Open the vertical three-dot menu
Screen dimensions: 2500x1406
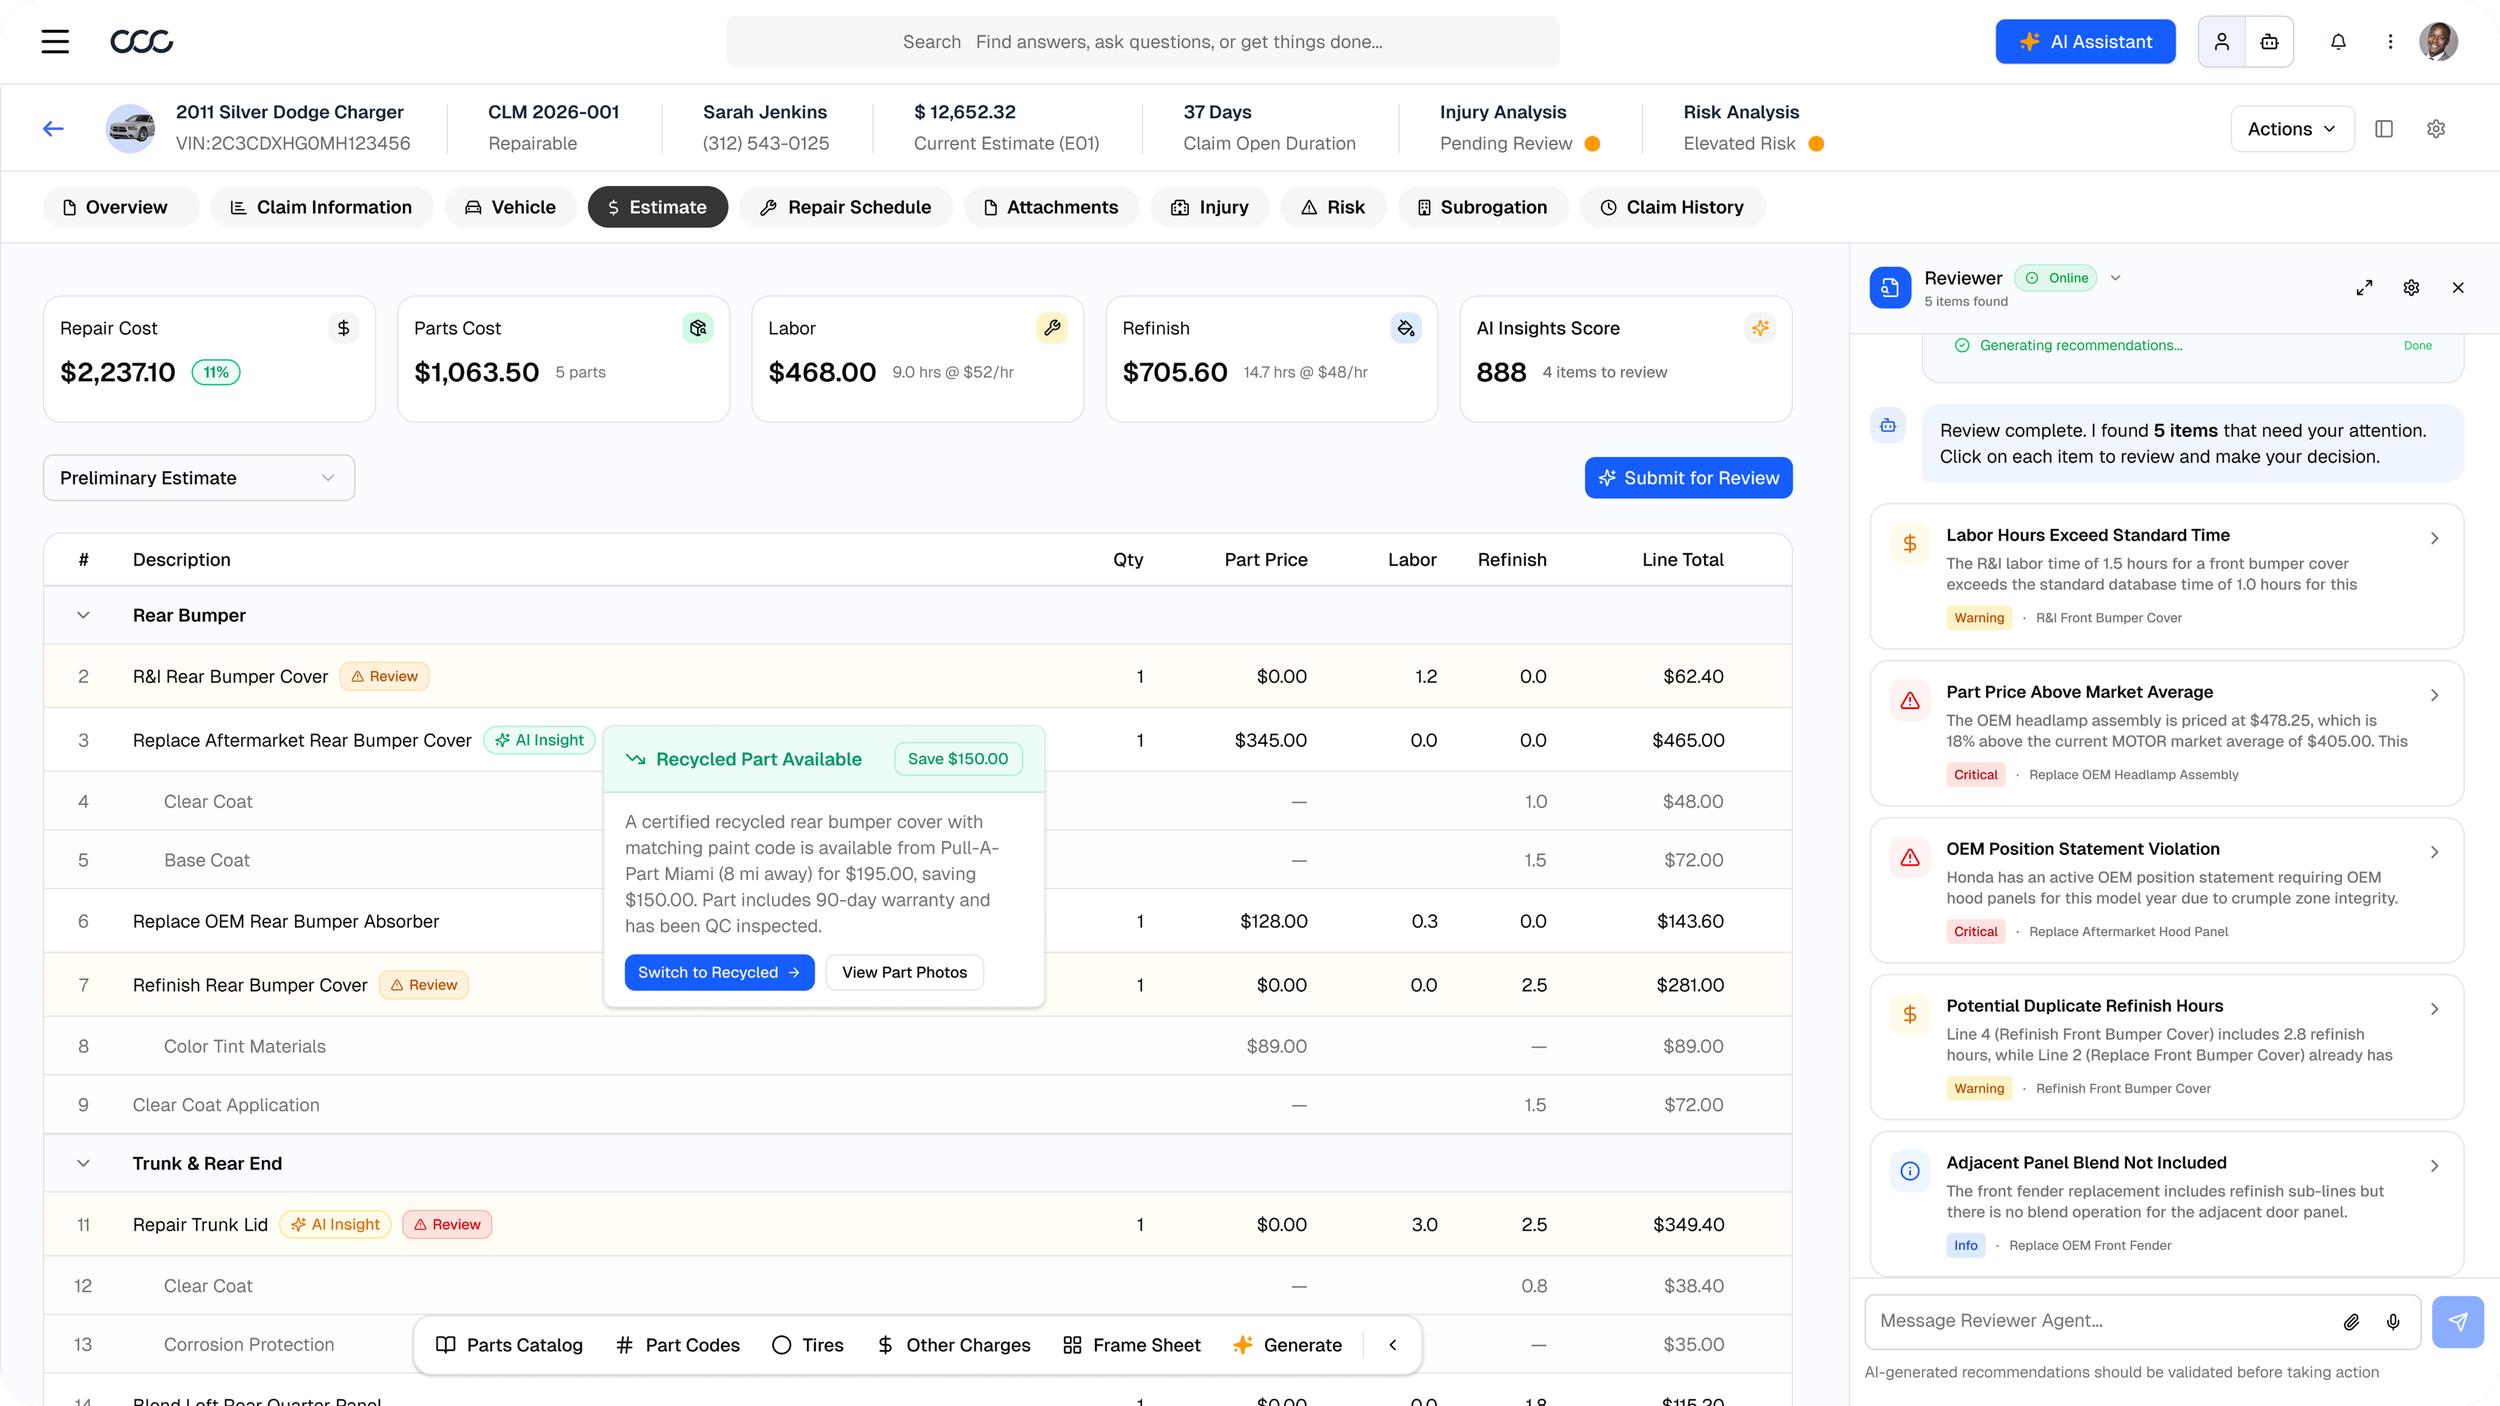click(2390, 42)
